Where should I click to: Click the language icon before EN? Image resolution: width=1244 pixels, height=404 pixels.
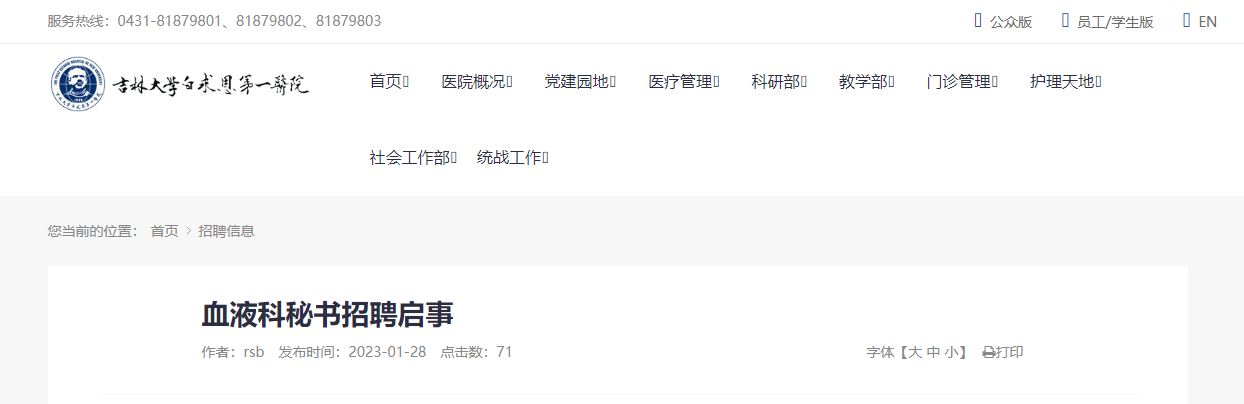click(x=1186, y=20)
